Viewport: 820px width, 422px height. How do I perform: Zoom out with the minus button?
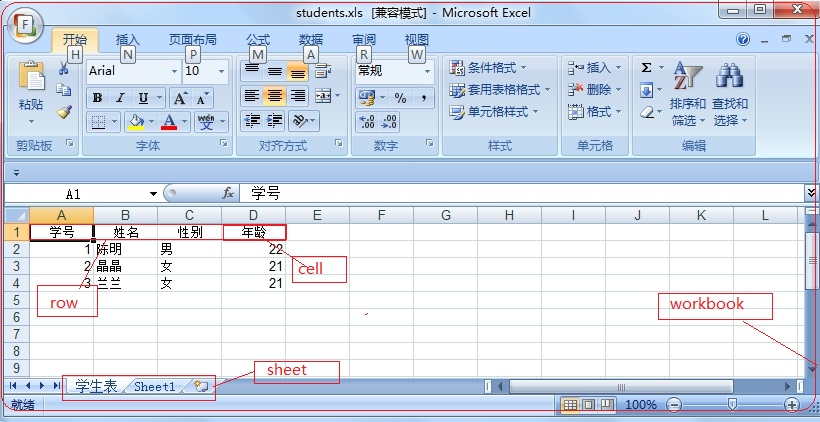[x=674, y=404]
